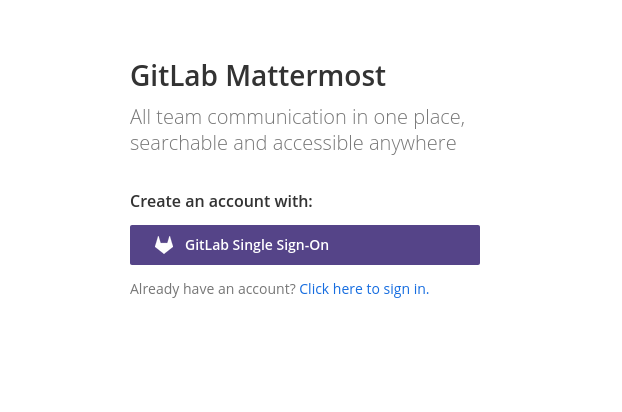Click the empty right side of purple button
The image size is (622, 412).
point(405,245)
